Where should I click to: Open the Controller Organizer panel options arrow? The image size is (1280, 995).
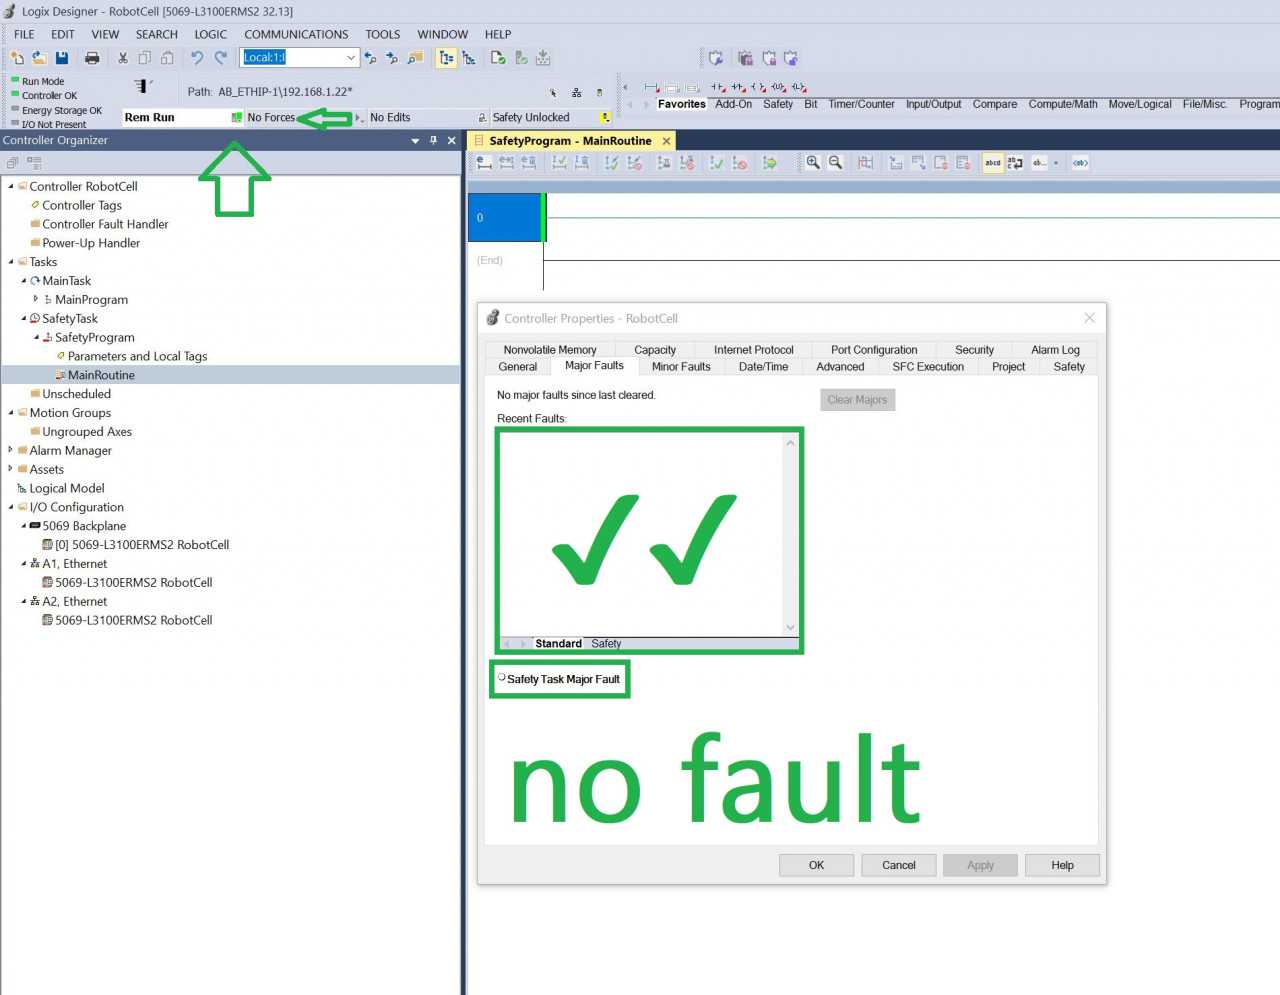pos(415,141)
